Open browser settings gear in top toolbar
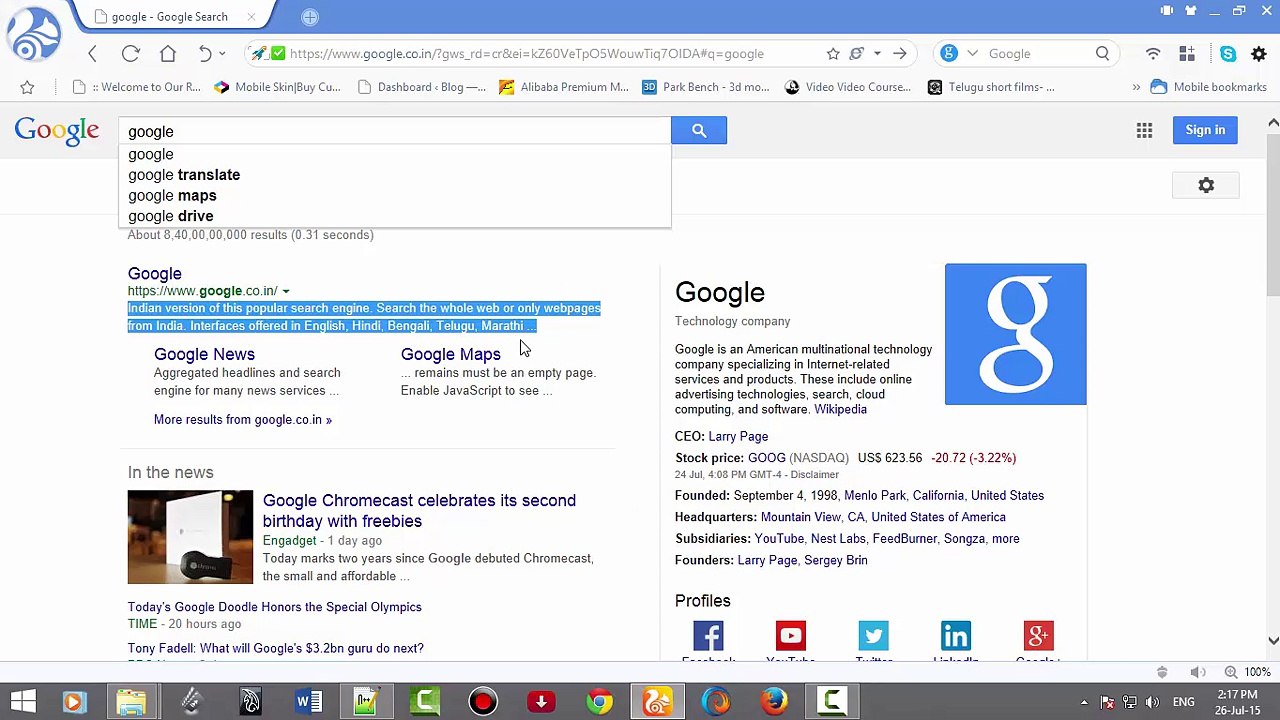The image size is (1280, 720). tap(1259, 54)
